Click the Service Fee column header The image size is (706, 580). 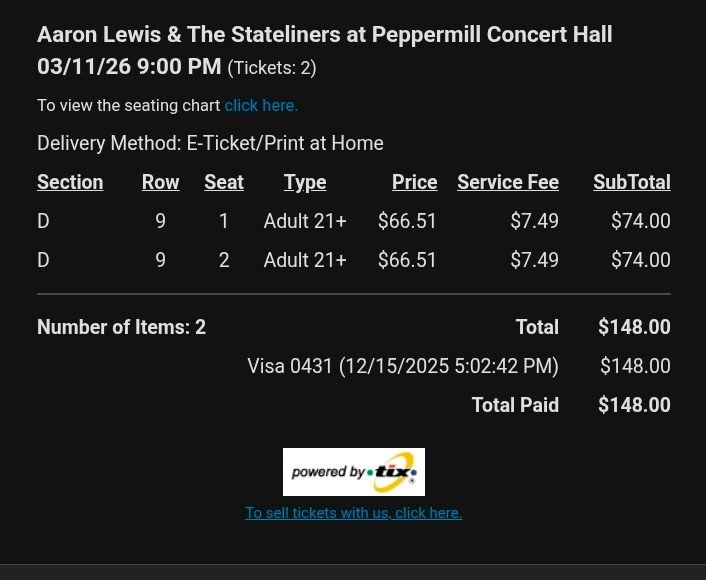click(508, 182)
